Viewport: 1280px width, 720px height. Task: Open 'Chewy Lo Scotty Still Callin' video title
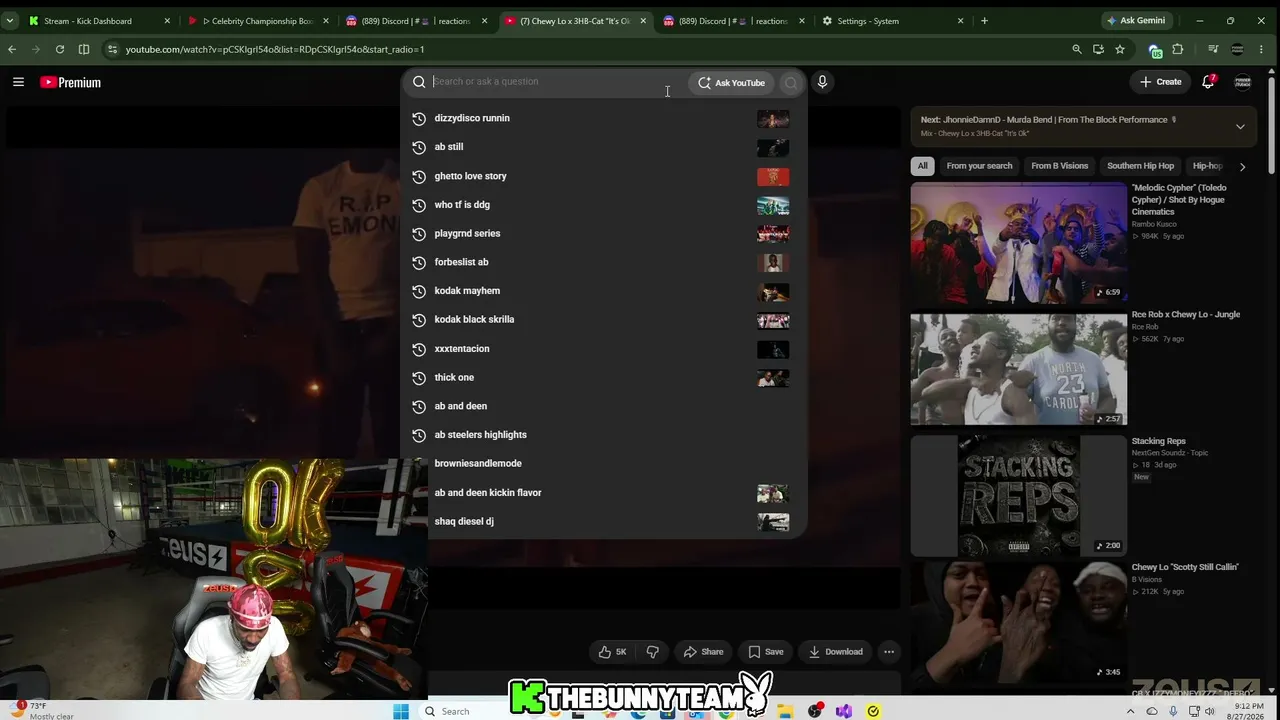[x=1185, y=567]
